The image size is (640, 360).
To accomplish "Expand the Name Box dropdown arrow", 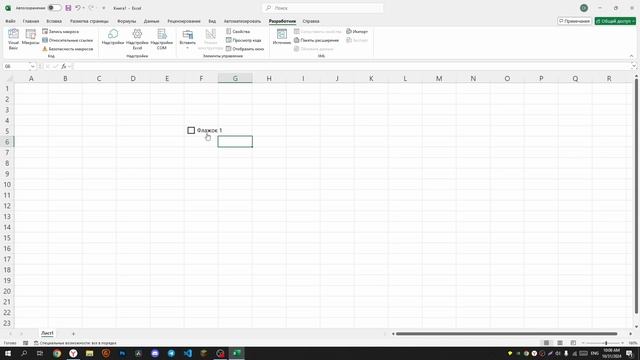I will coord(32,66).
